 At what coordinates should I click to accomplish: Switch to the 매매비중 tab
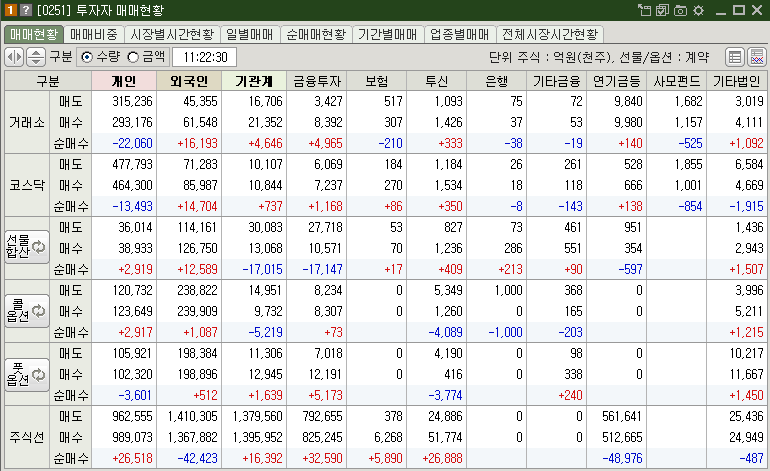93,34
